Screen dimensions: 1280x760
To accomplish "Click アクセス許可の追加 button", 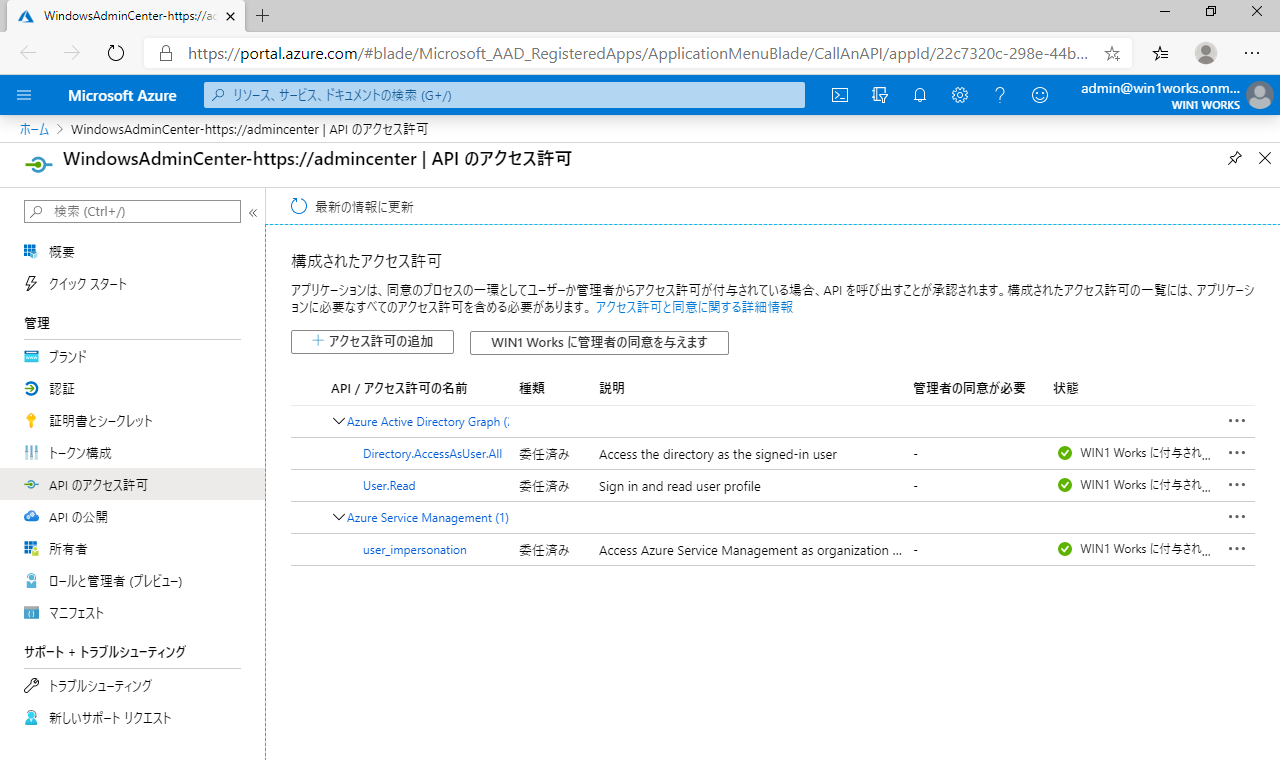I will (x=372, y=342).
